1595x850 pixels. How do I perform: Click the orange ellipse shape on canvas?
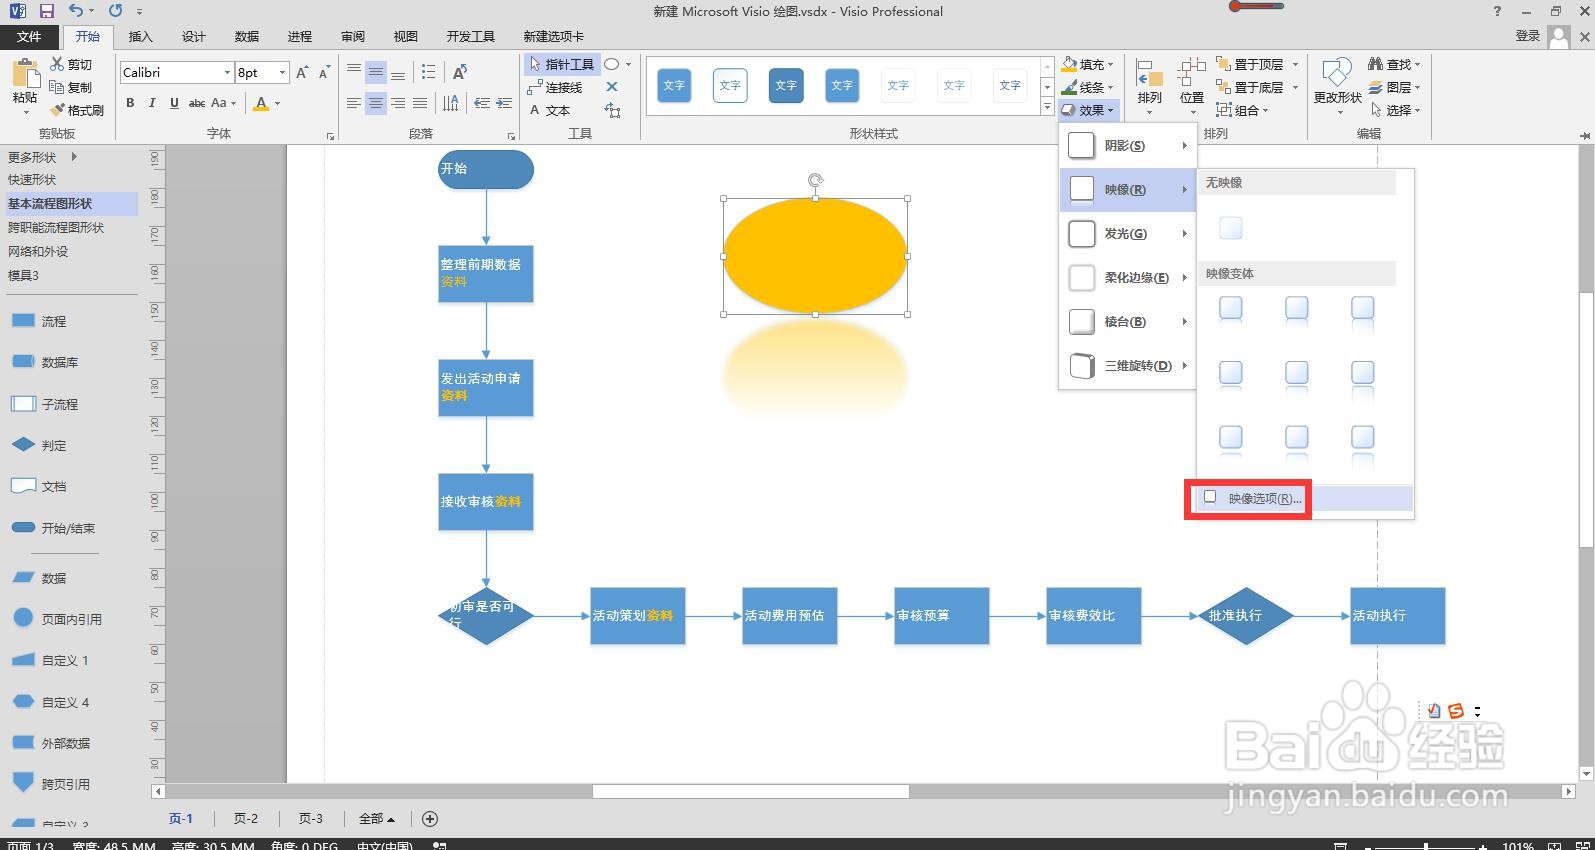point(815,256)
